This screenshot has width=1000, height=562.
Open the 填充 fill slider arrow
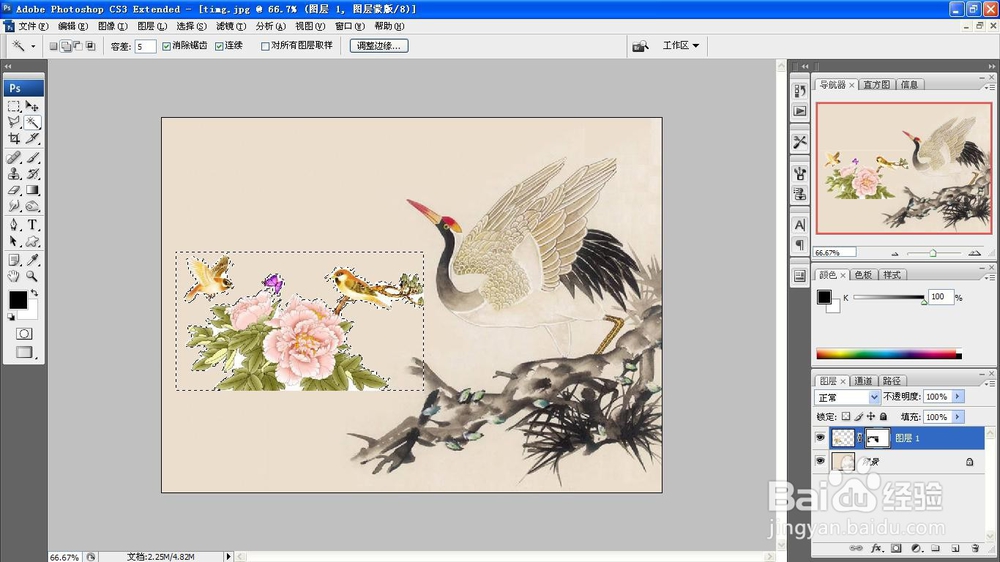pyautogui.click(x=957, y=417)
